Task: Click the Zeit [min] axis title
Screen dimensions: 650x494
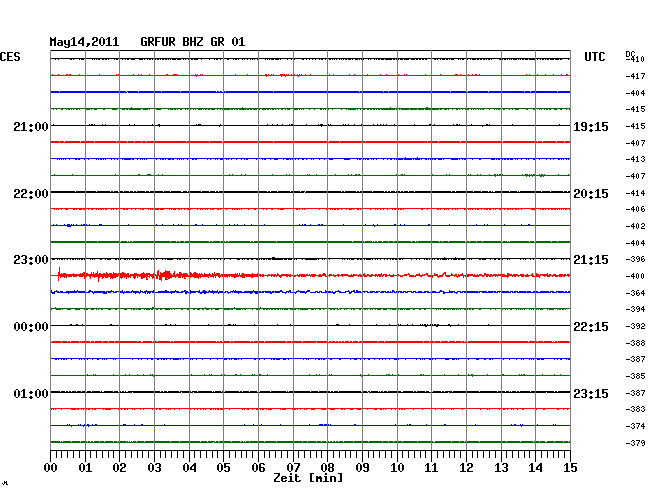Action: (308, 478)
